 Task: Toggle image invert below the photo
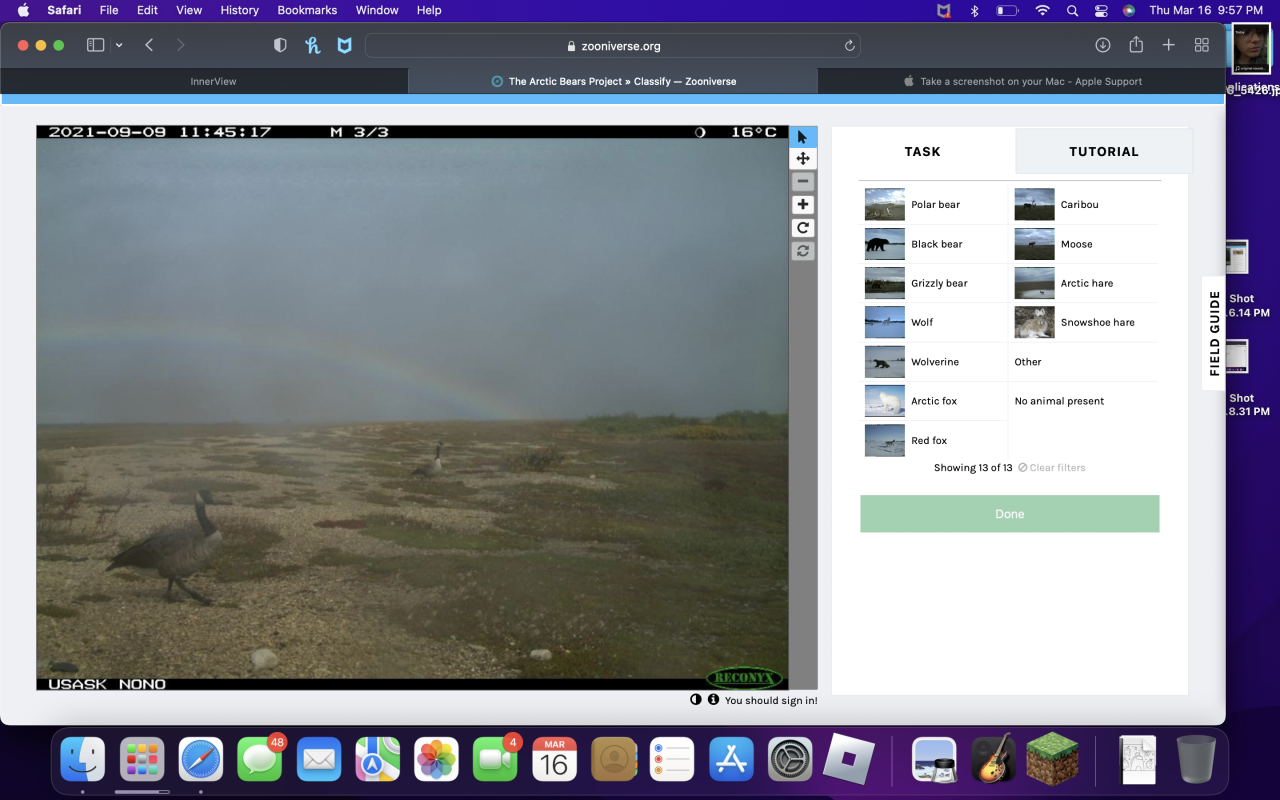click(x=696, y=700)
